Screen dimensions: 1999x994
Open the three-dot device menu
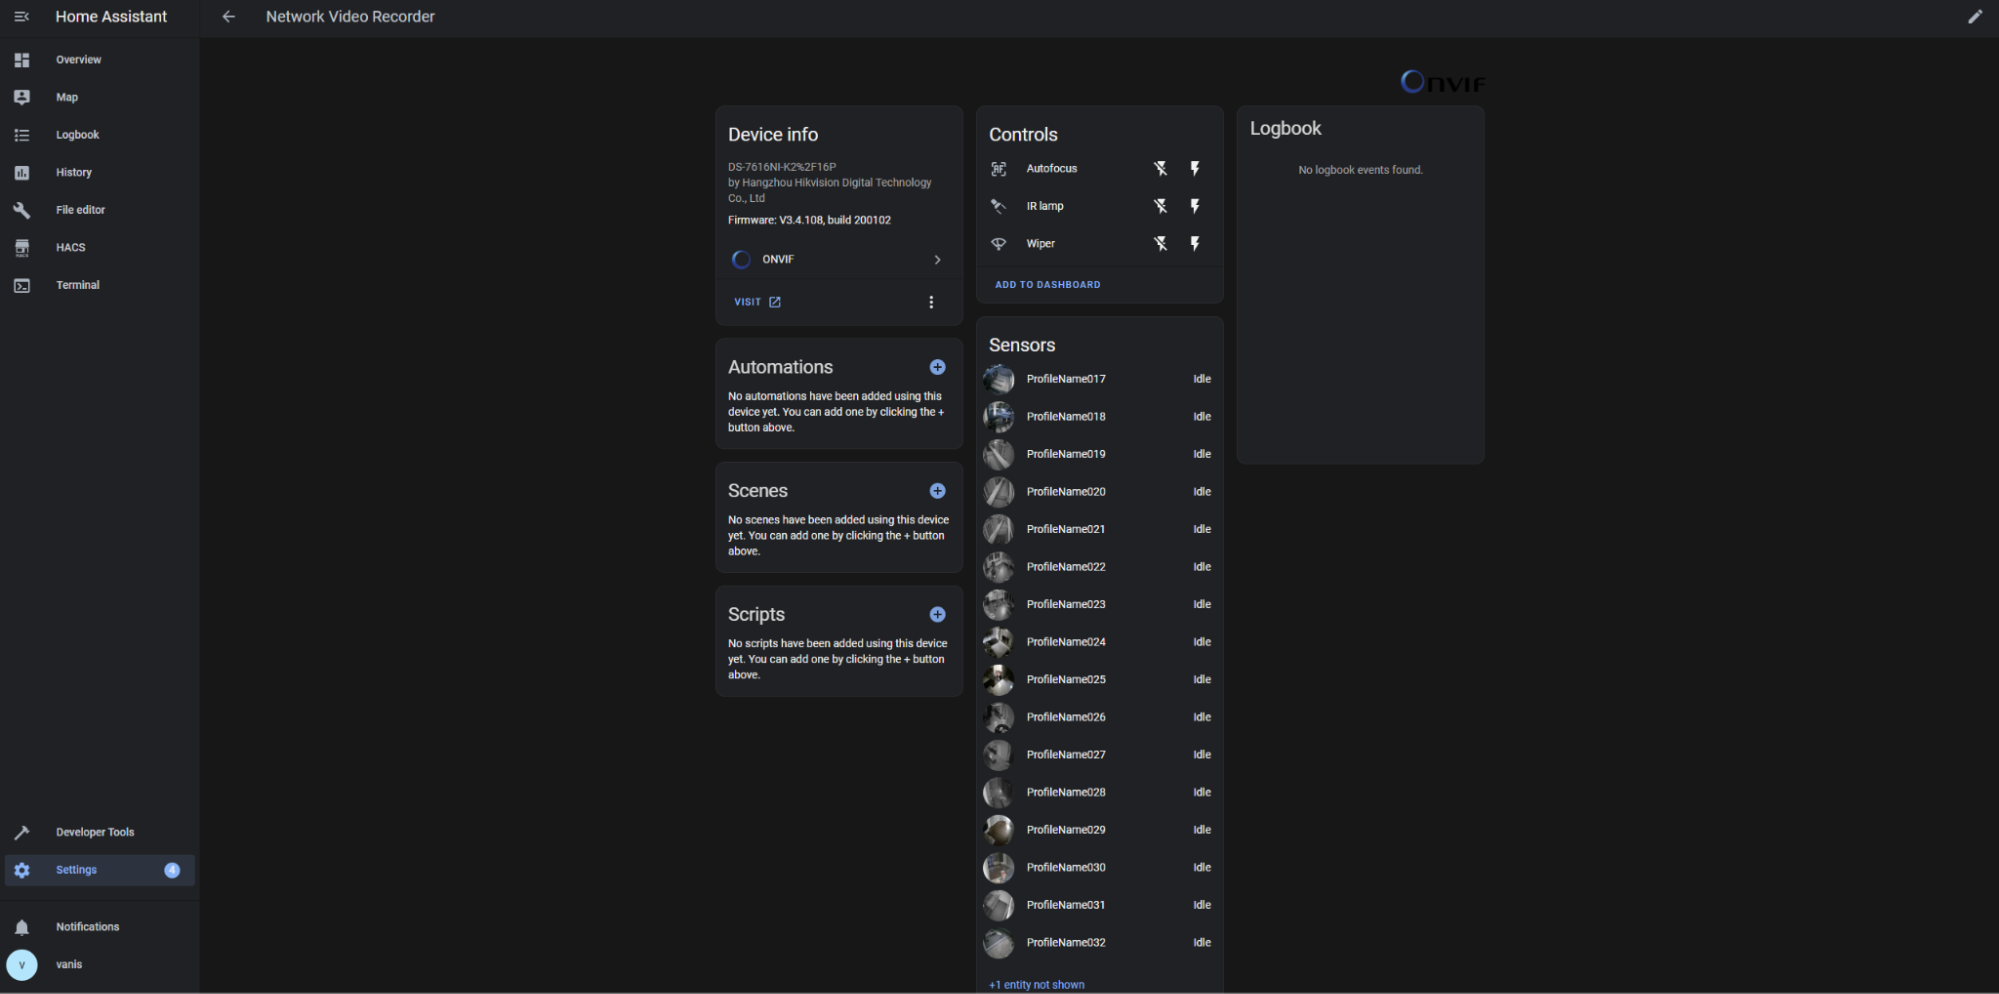coord(931,302)
